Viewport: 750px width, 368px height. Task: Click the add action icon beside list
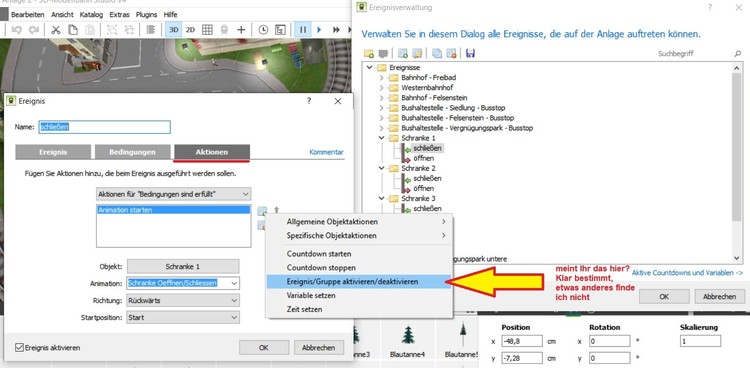pos(261,211)
